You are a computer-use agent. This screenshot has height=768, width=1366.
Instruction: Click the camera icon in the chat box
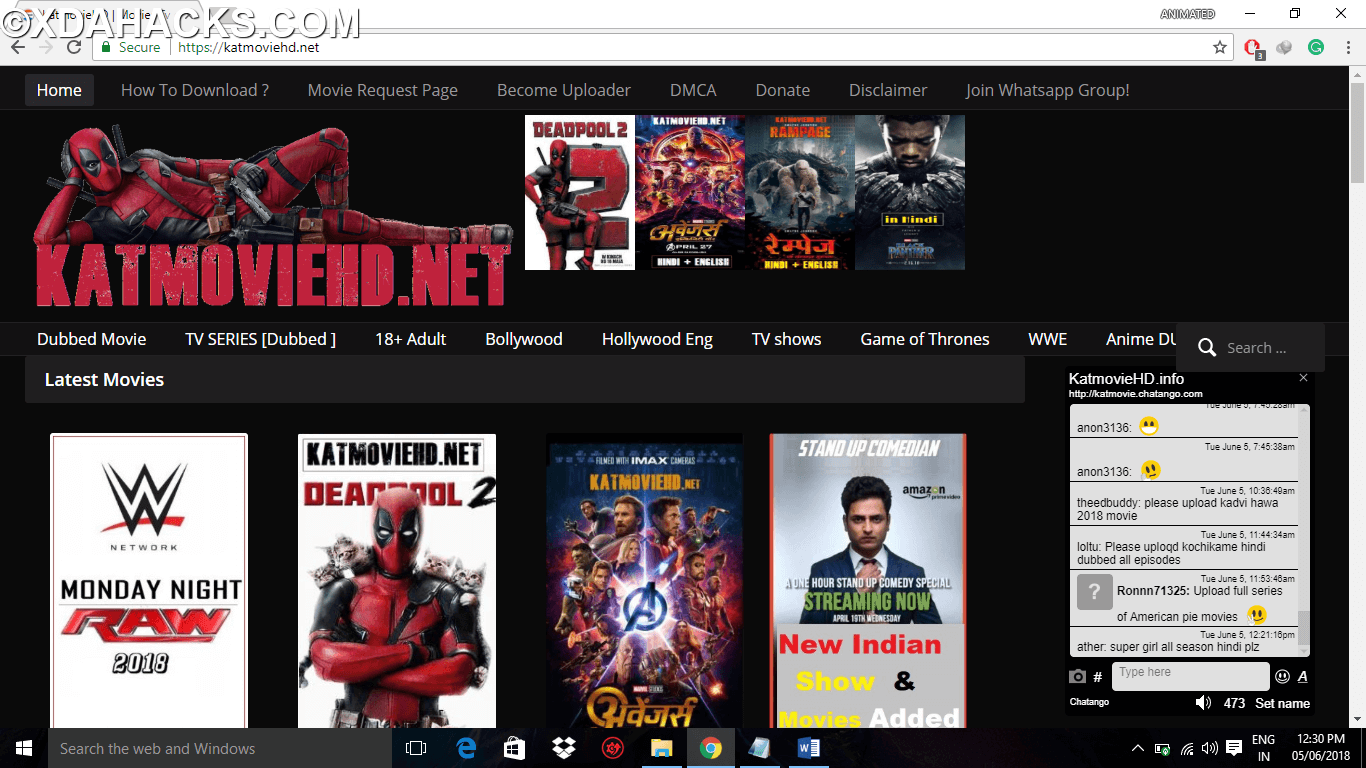(x=1077, y=676)
